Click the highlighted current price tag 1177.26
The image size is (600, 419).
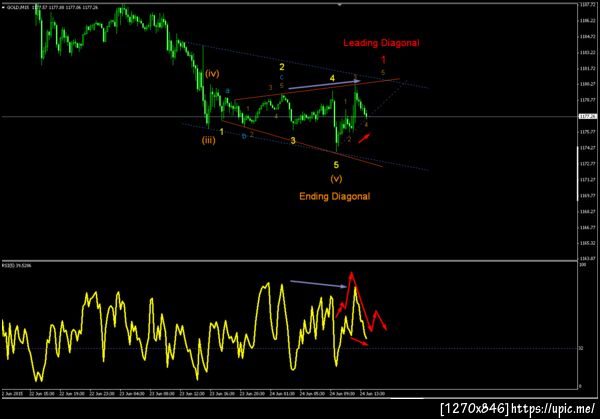pyautogui.click(x=588, y=116)
